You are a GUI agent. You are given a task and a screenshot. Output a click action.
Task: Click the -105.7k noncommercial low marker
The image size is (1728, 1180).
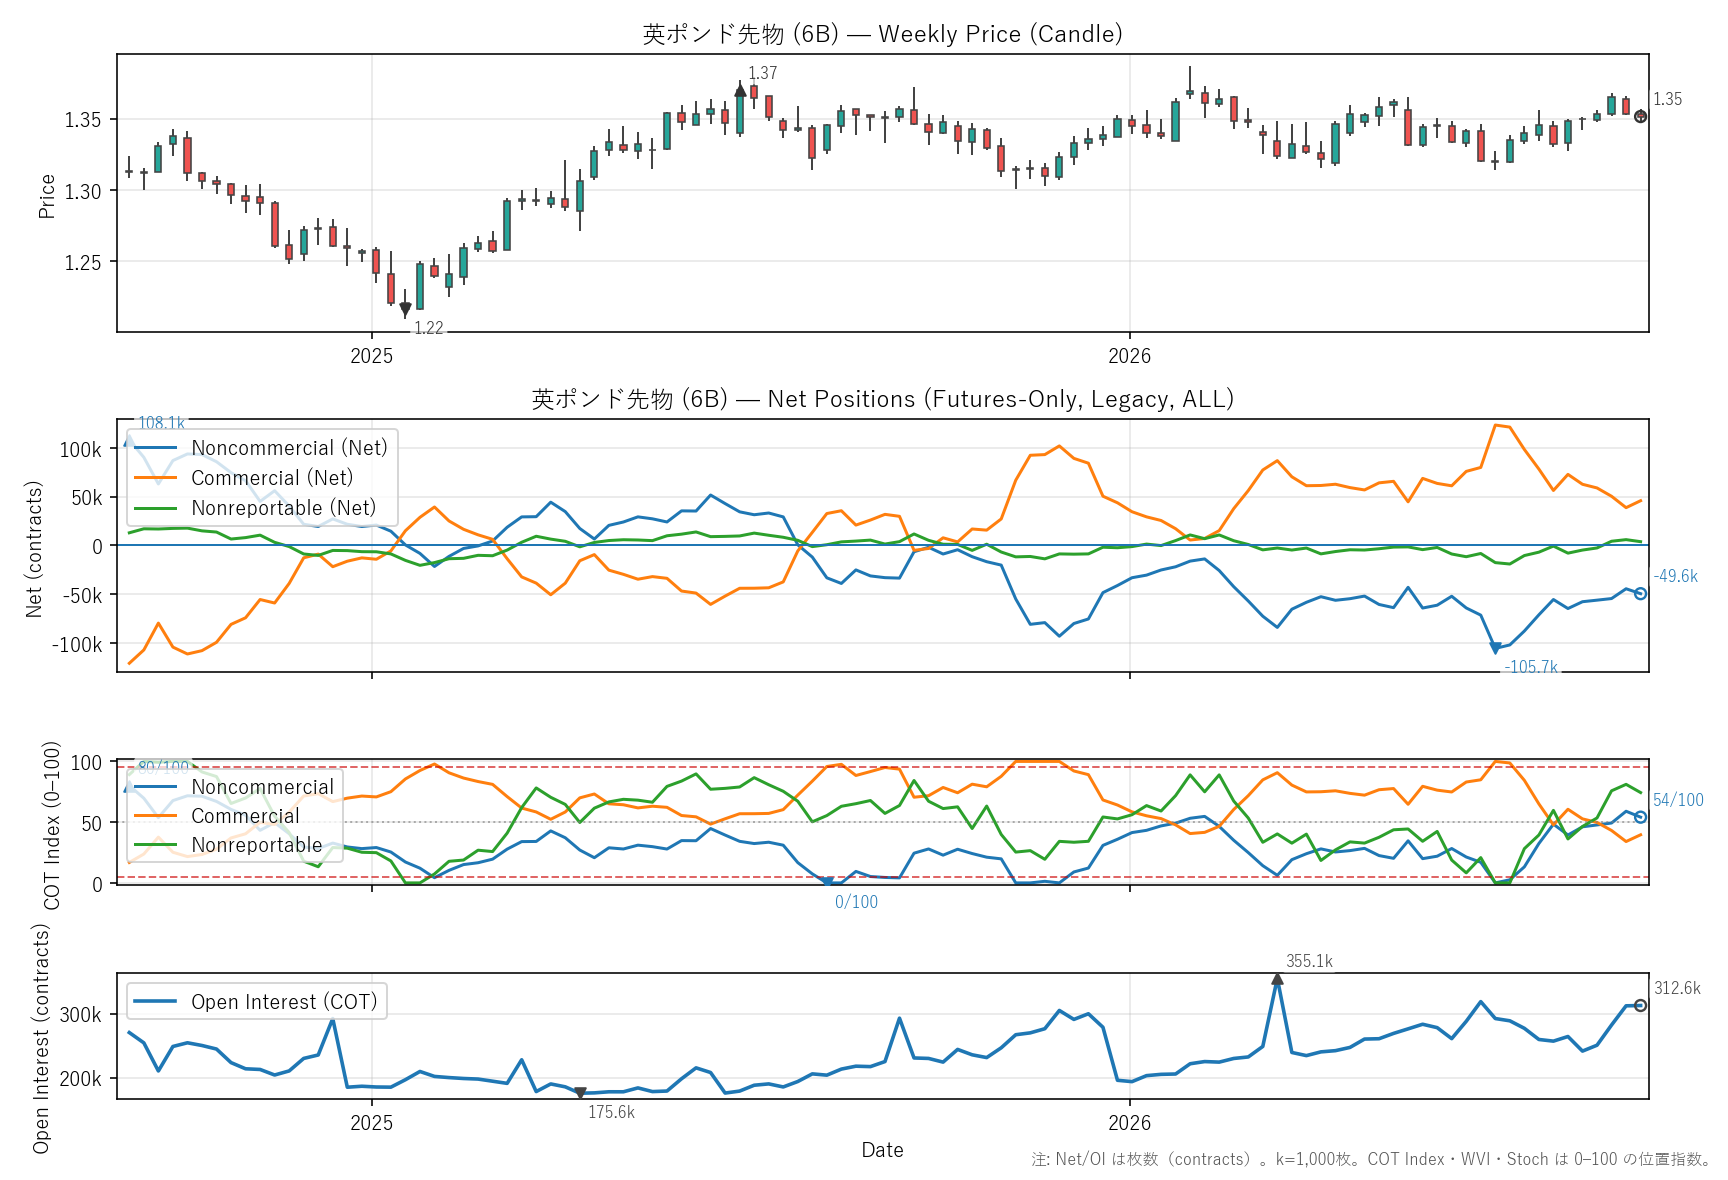point(1495,648)
